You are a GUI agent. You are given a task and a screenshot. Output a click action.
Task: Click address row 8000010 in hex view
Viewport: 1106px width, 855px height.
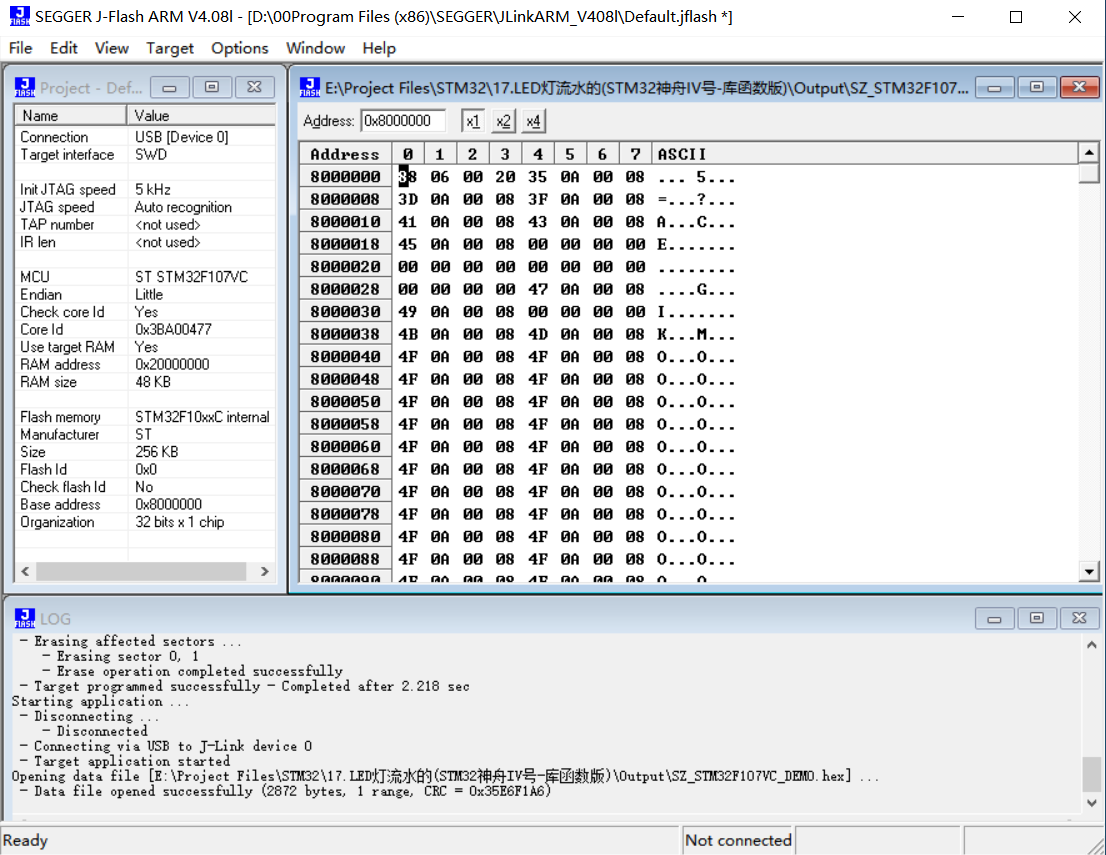coord(345,222)
